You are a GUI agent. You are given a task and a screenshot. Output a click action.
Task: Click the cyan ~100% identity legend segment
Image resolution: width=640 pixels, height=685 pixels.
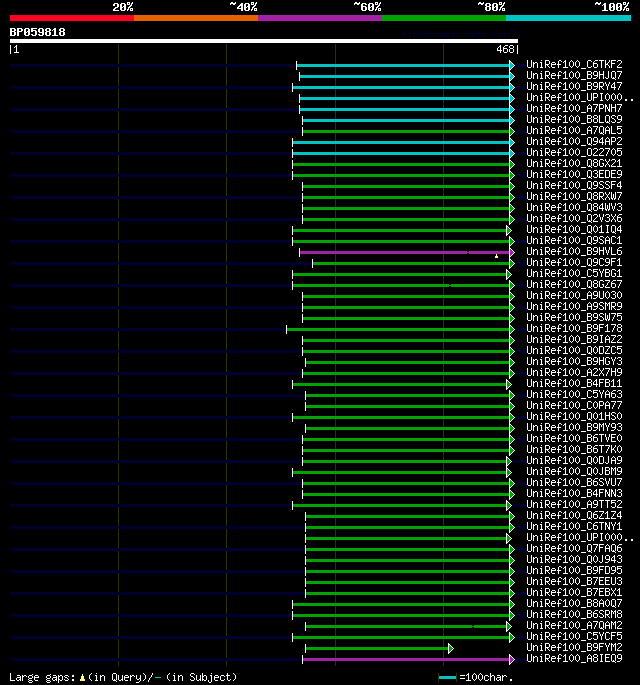pyautogui.click(x=568, y=18)
